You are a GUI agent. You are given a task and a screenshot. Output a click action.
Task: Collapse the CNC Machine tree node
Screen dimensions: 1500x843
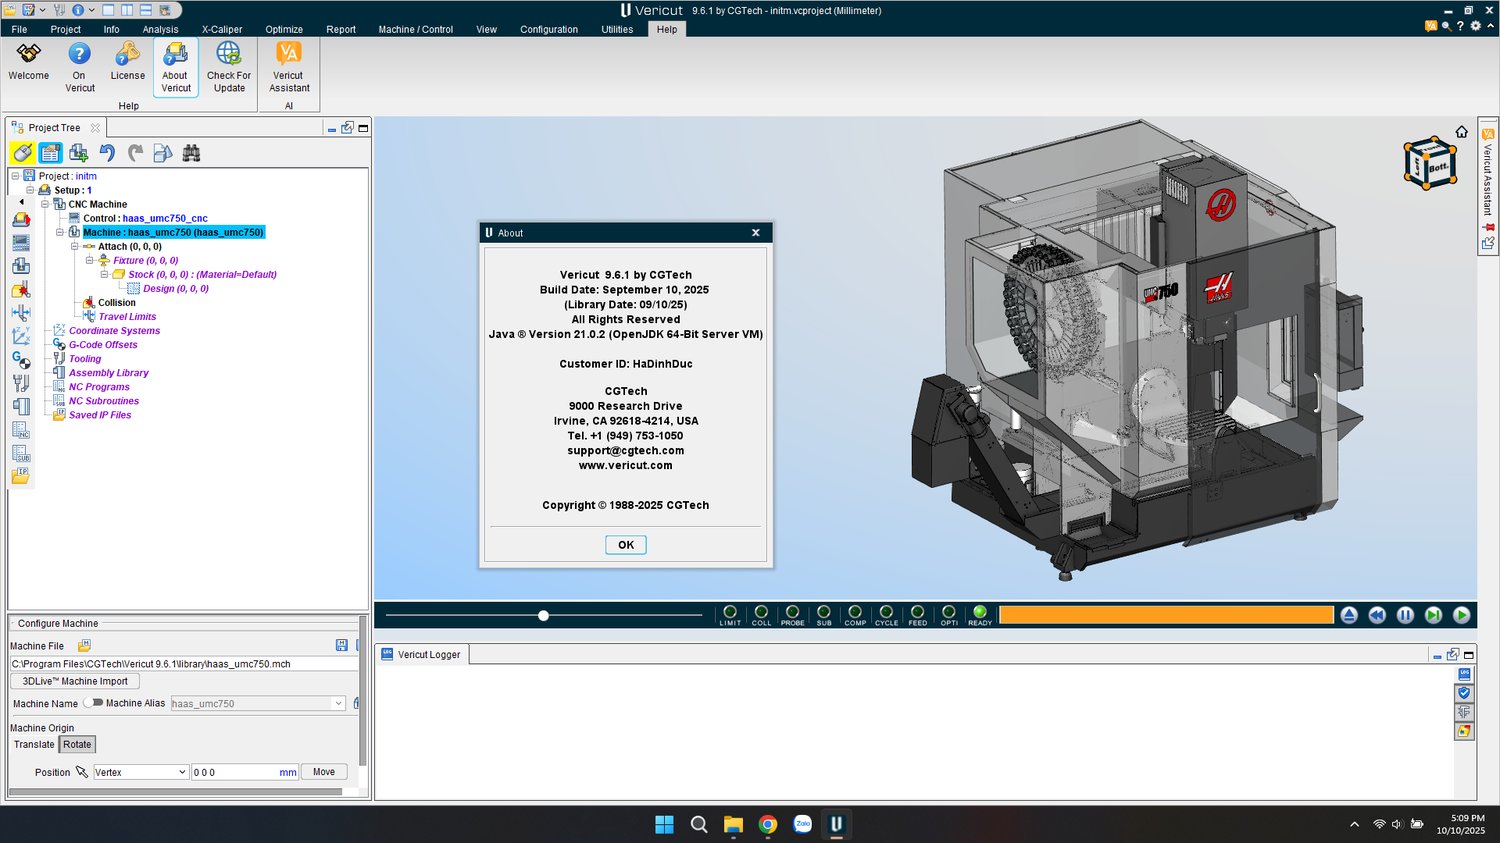click(x=45, y=204)
